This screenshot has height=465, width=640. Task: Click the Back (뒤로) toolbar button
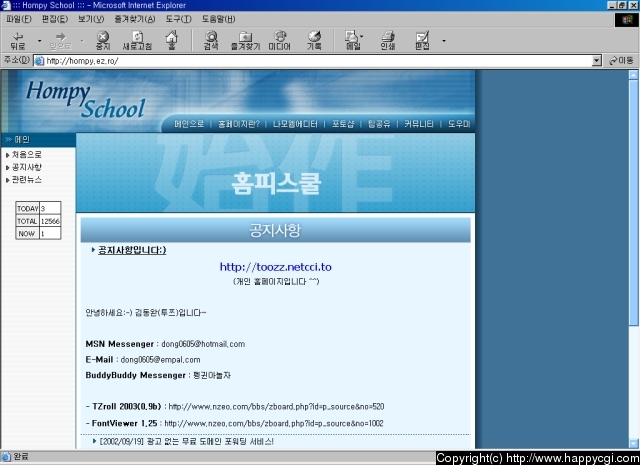(x=18, y=40)
